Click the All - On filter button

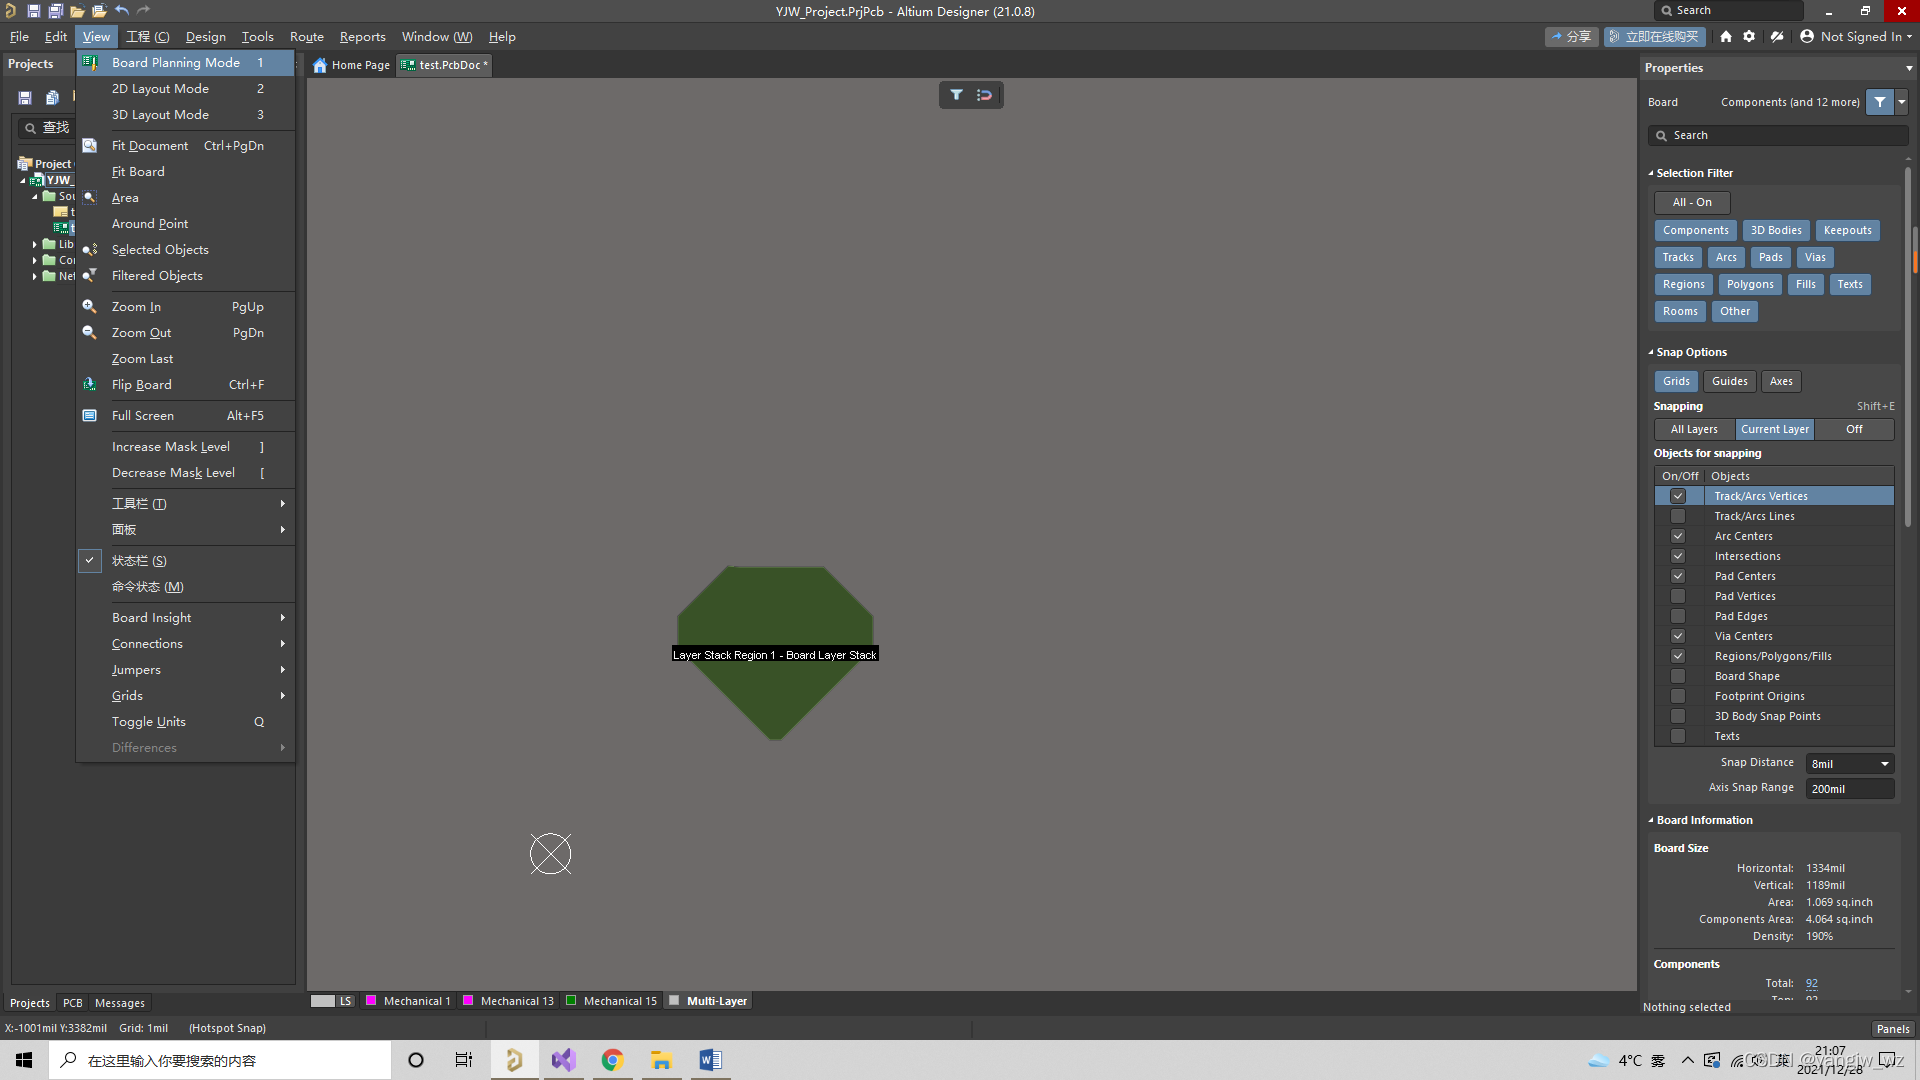point(1692,203)
